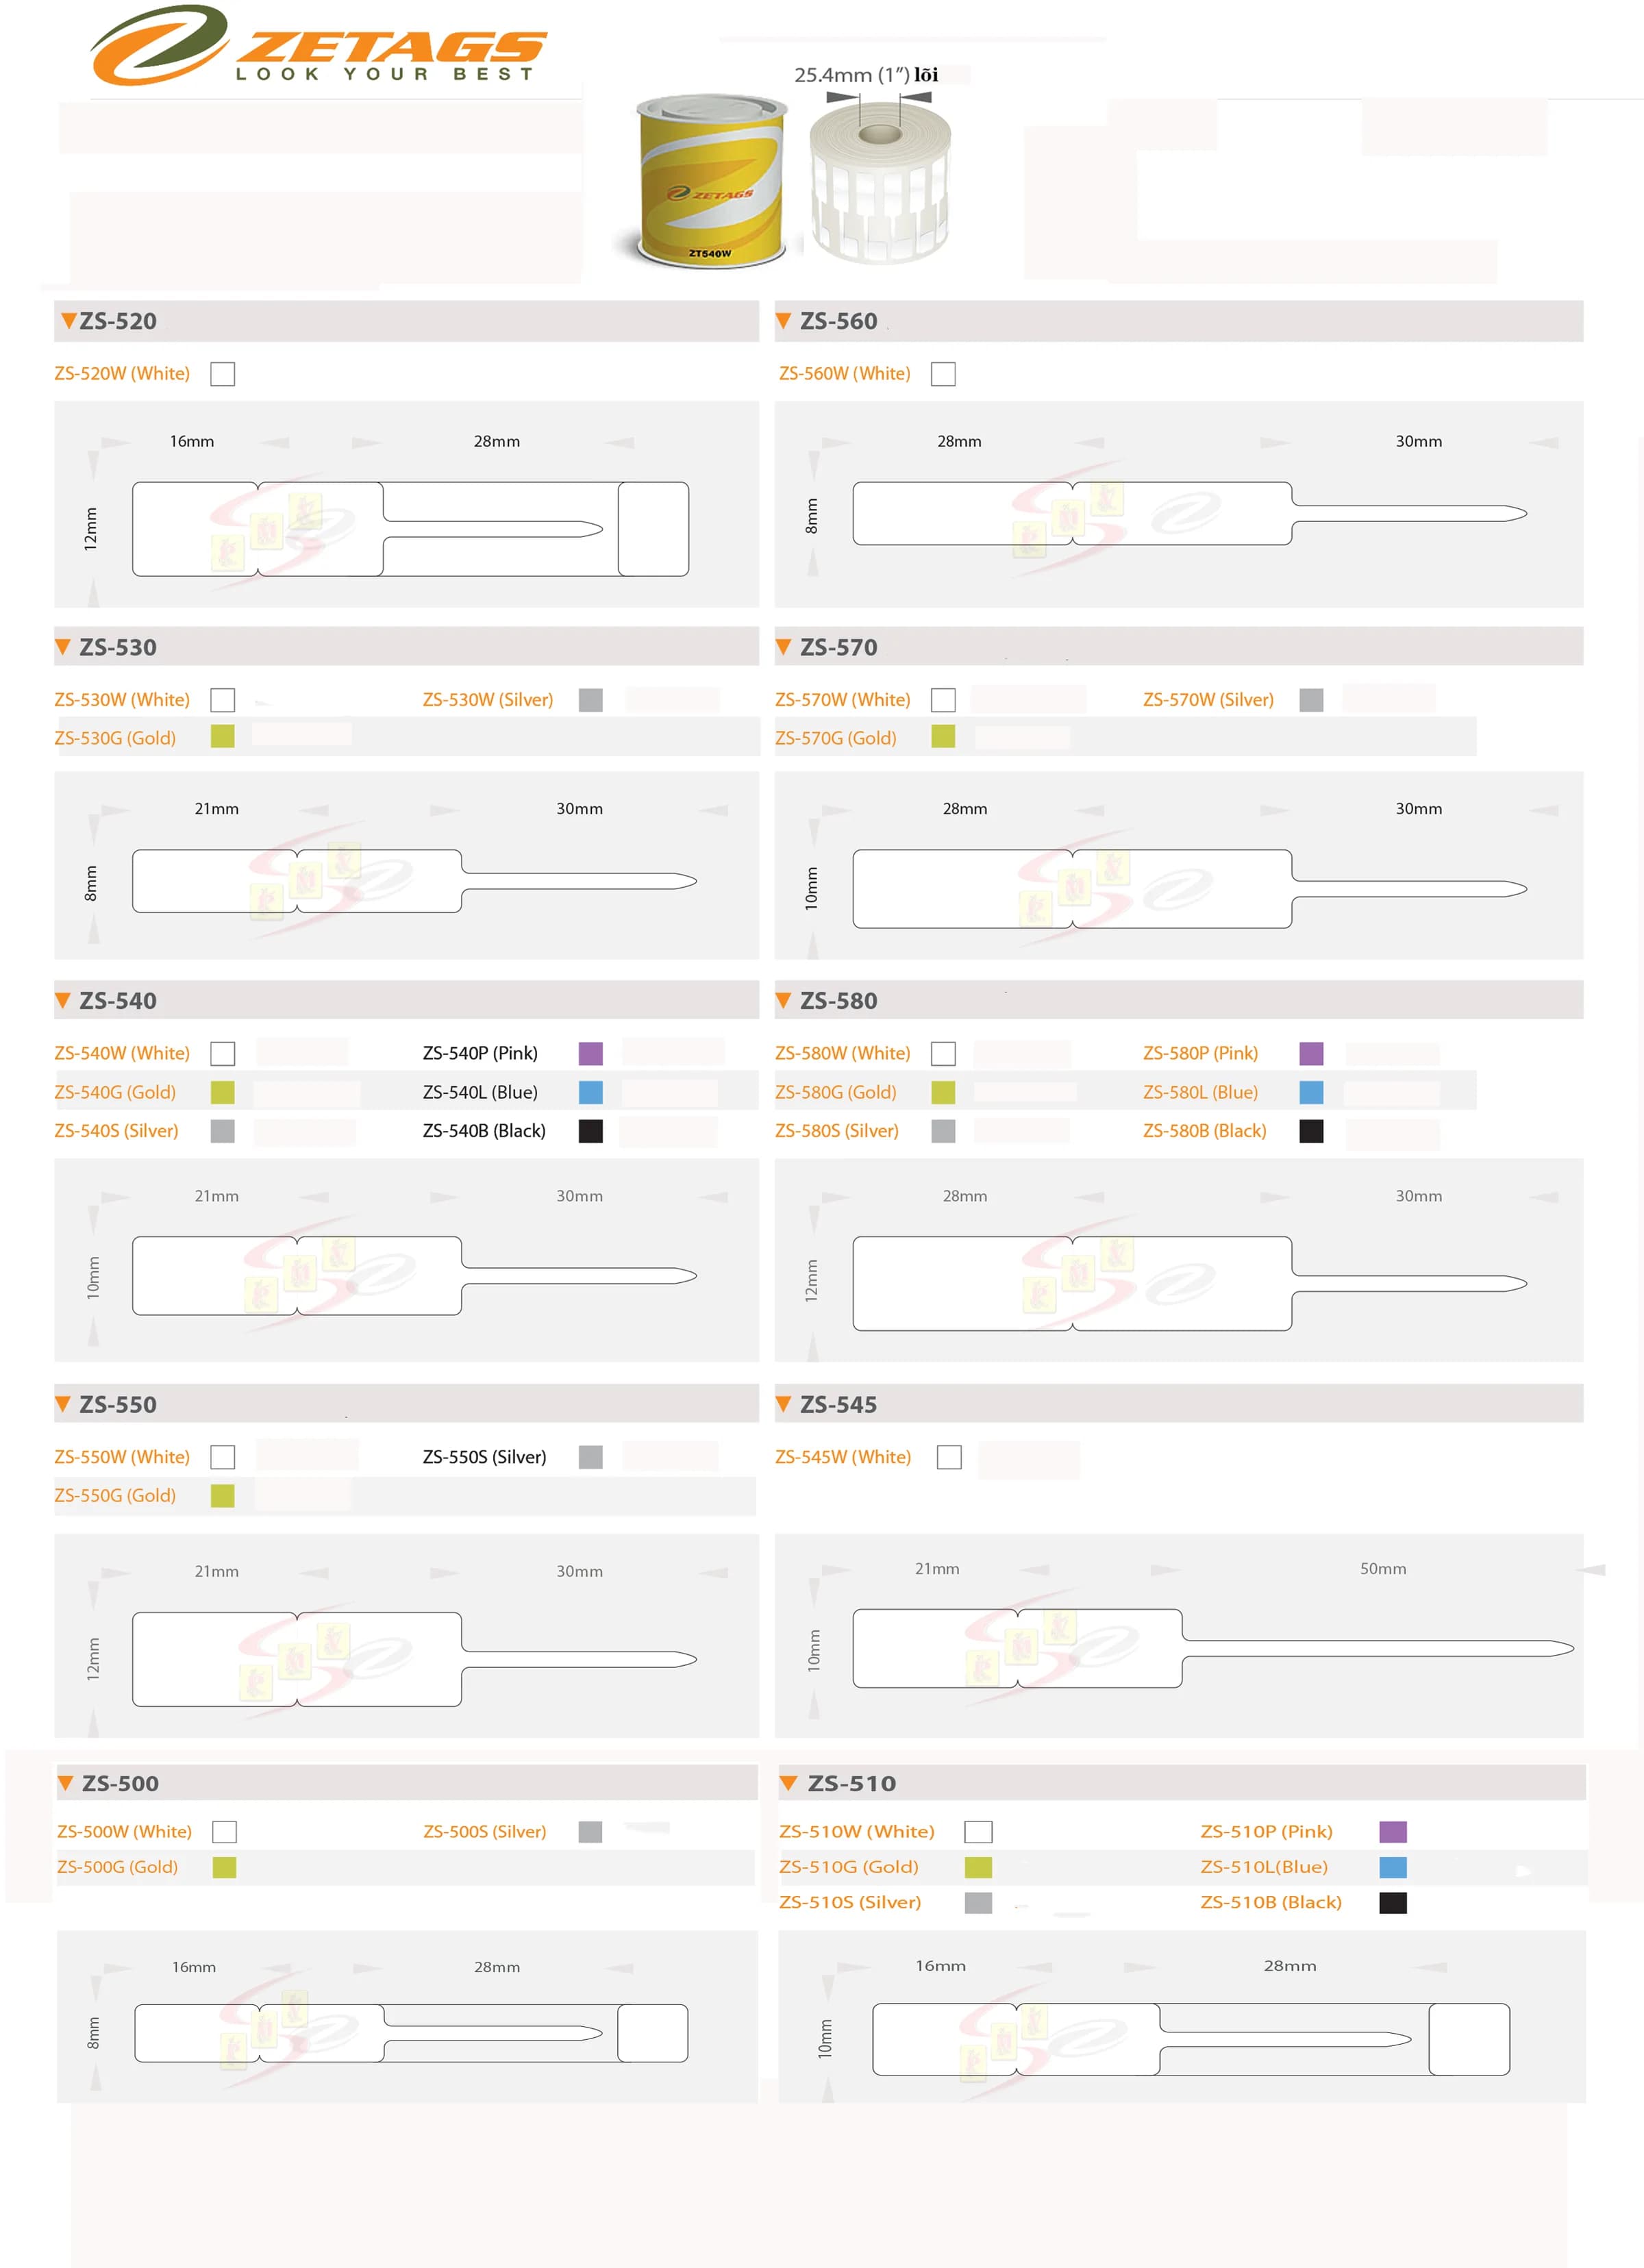Click the ZS-510 section header
The image size is (1644, 2268).
(x=1182, y=1783)
